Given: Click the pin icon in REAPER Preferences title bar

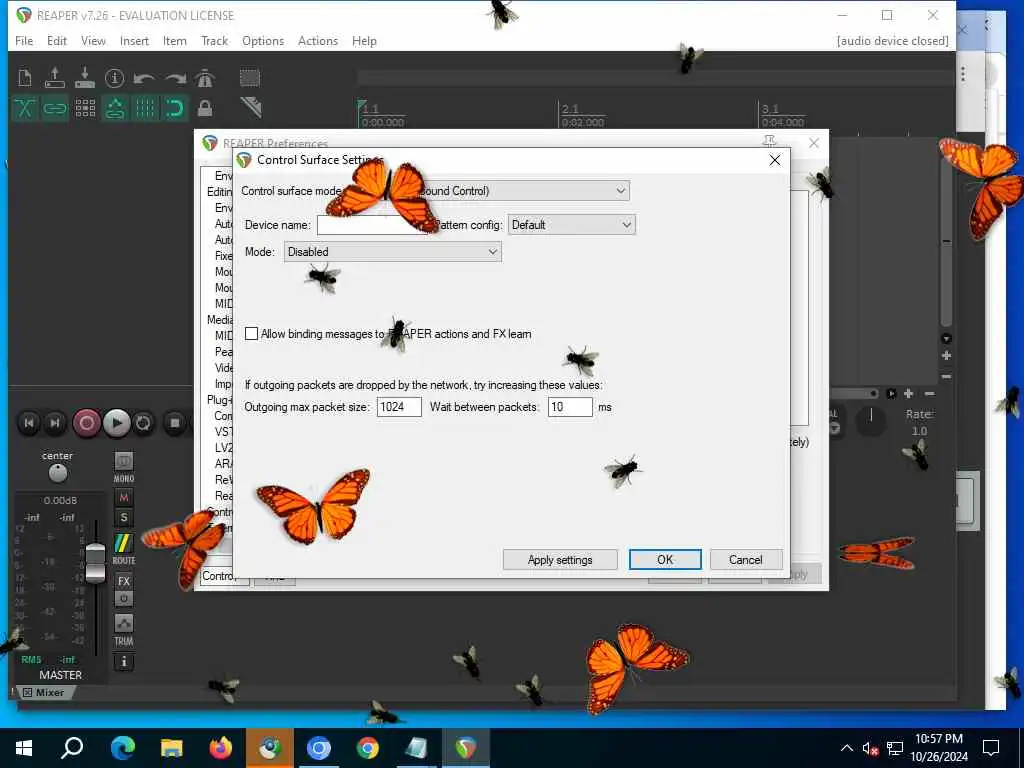Looking at the screenshot, I should click(x=769, y=141).
